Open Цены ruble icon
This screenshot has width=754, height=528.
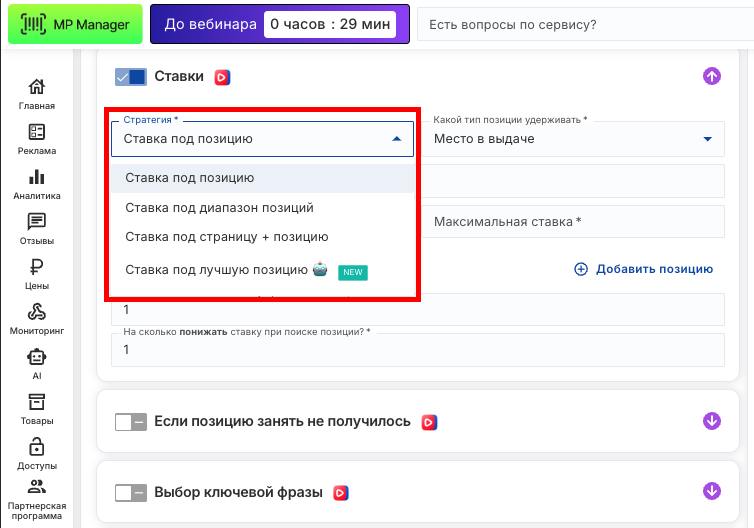(37, 274)
